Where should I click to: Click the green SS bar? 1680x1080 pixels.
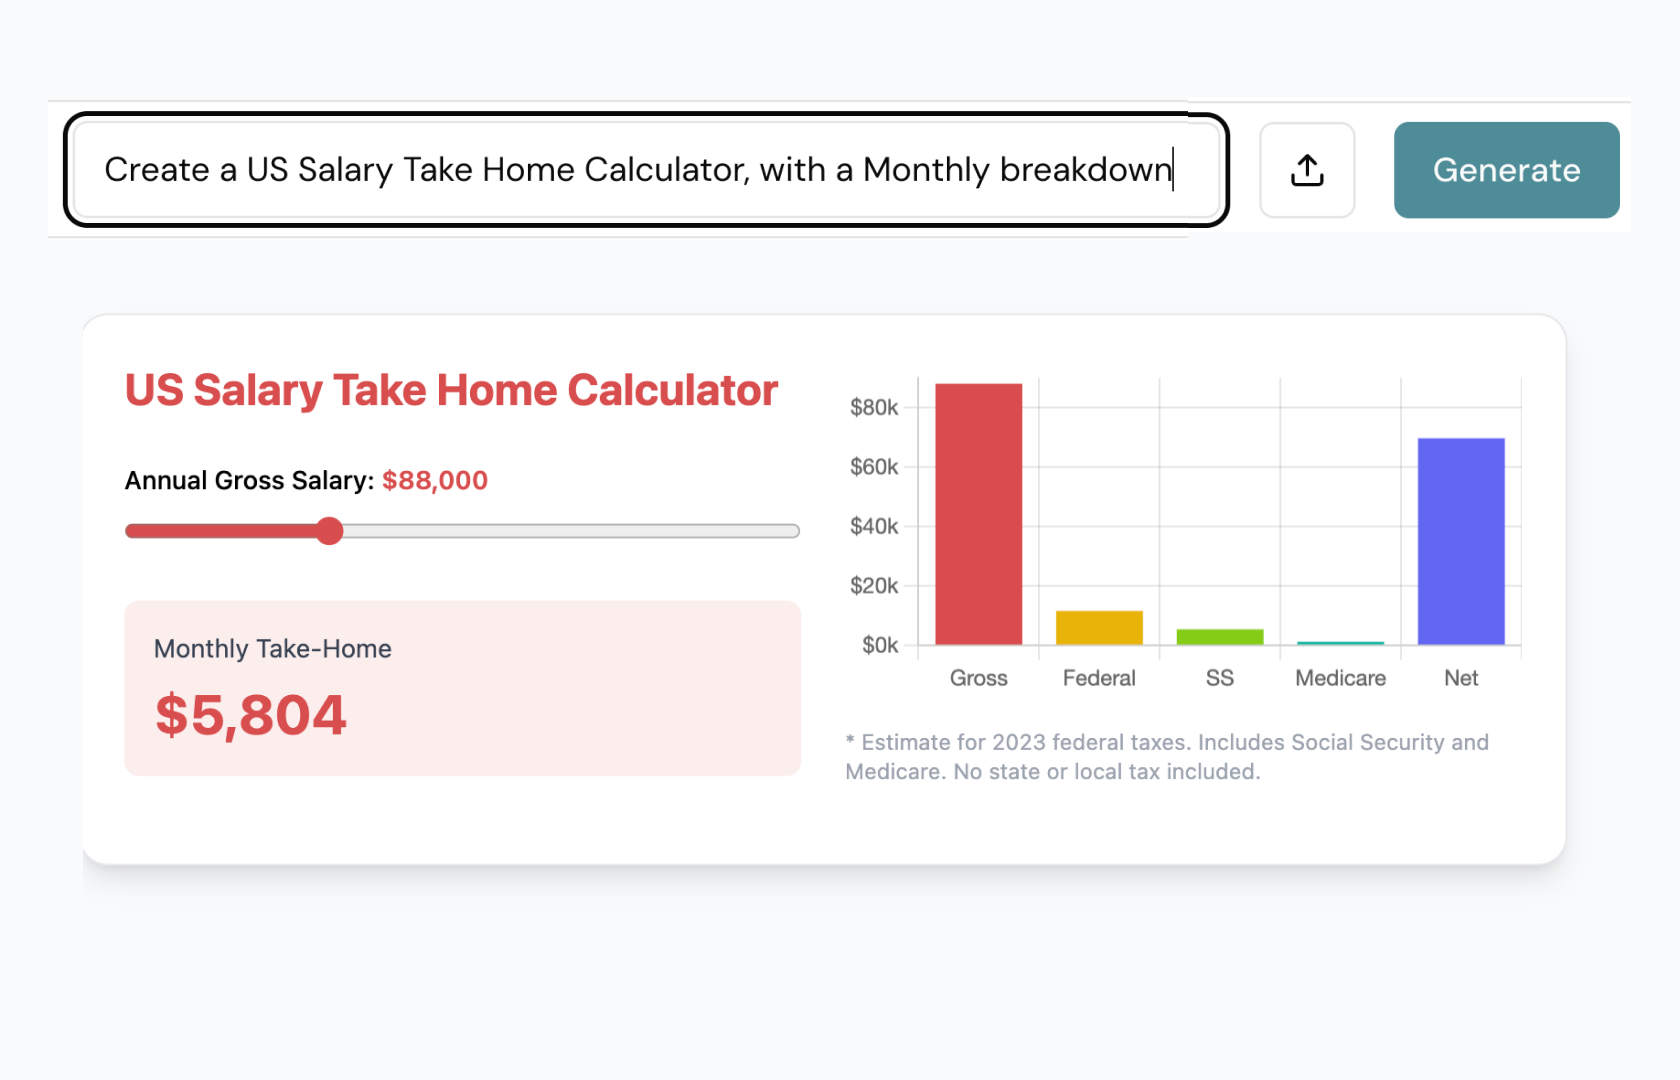[x=1219, y=636]
